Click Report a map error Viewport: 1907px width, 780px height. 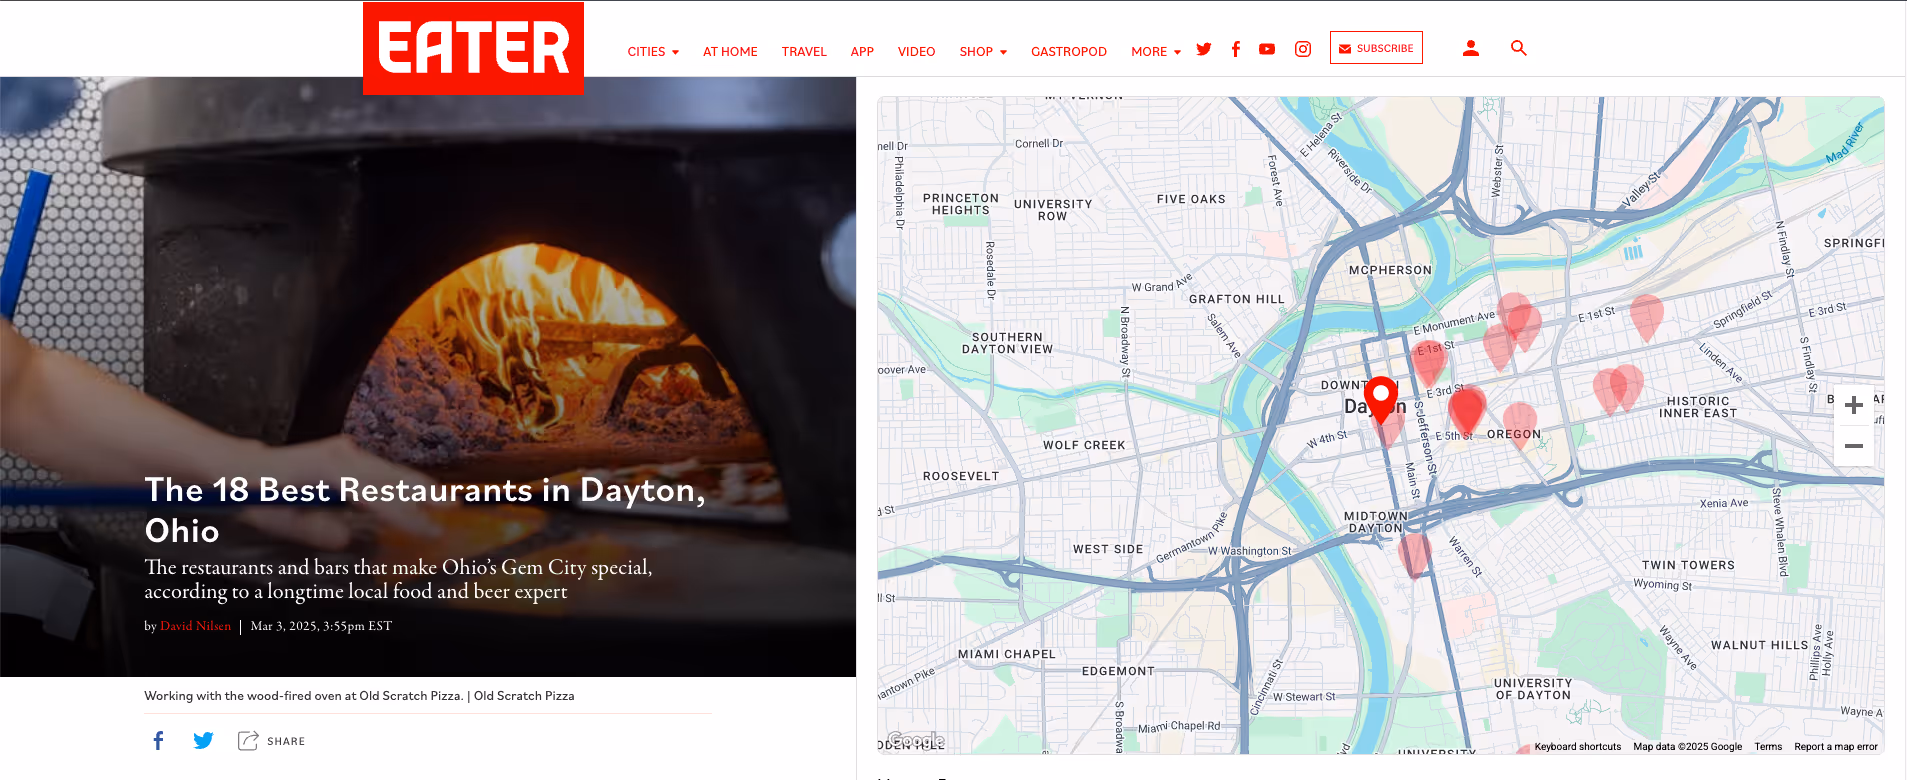[1836, 747]
